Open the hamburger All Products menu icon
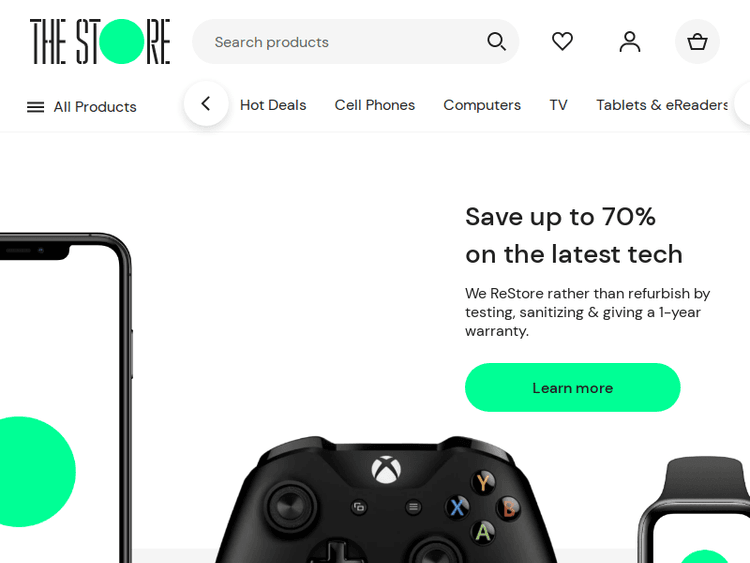The width and height of the screenshot is (750, 563). coord(35,107)
